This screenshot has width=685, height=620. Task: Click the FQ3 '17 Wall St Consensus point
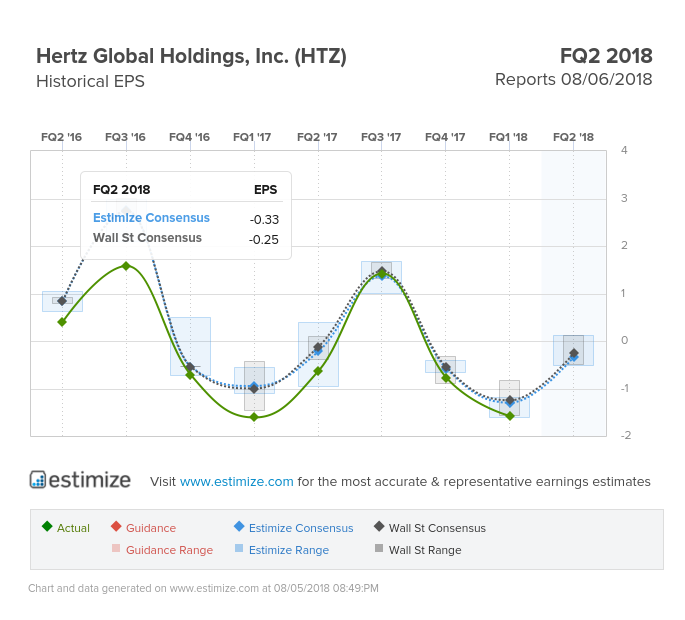pyautogui.click(x=382, y=271)
